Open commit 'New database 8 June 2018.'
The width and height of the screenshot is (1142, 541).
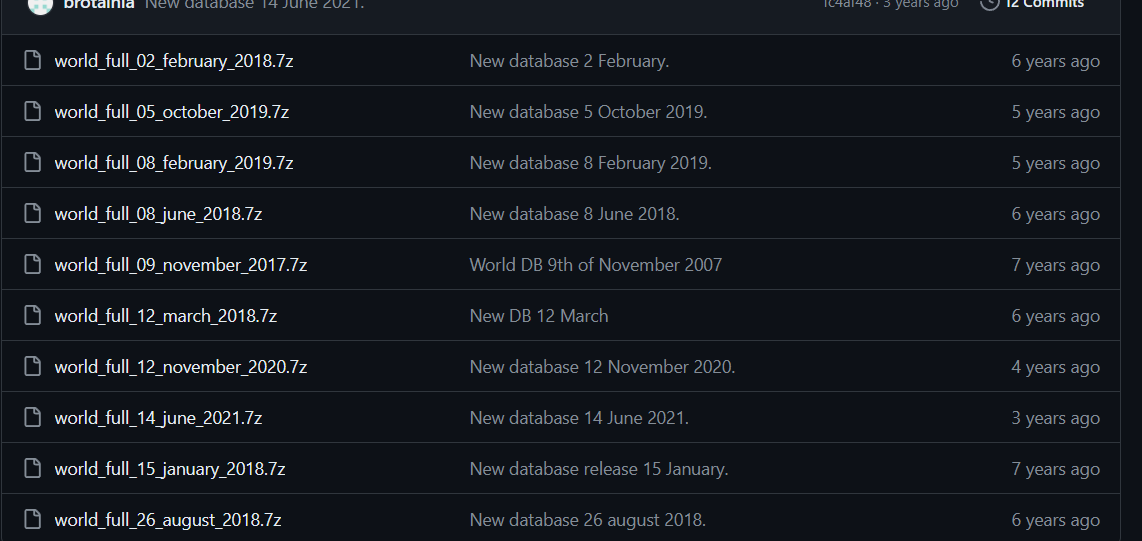point(575,213)
